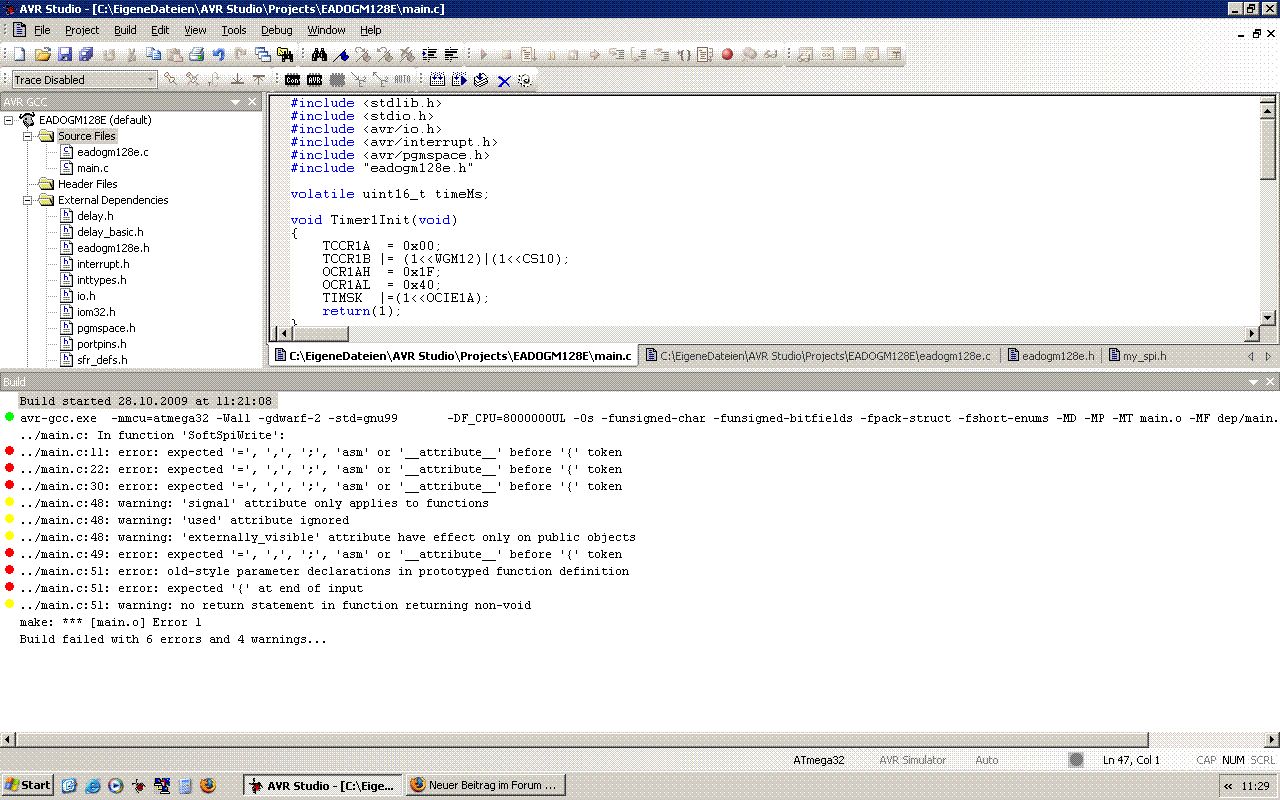
Task: Click the Con connect chip icon
Action: click(292, 80)
